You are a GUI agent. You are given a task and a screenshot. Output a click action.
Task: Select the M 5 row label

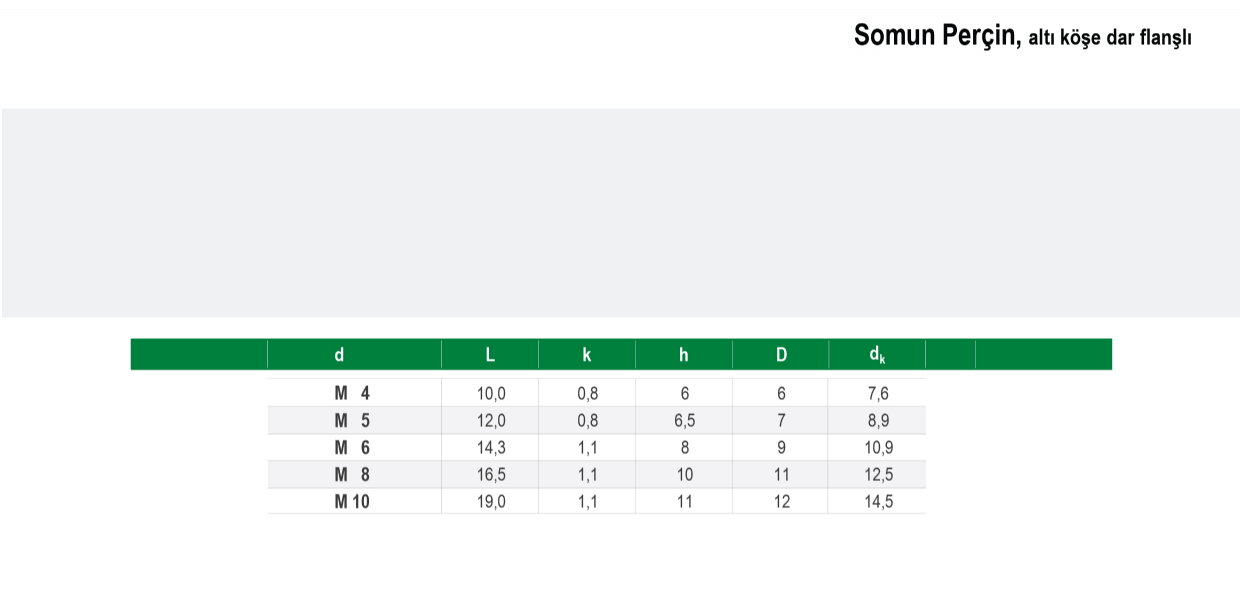click(354, 421)
